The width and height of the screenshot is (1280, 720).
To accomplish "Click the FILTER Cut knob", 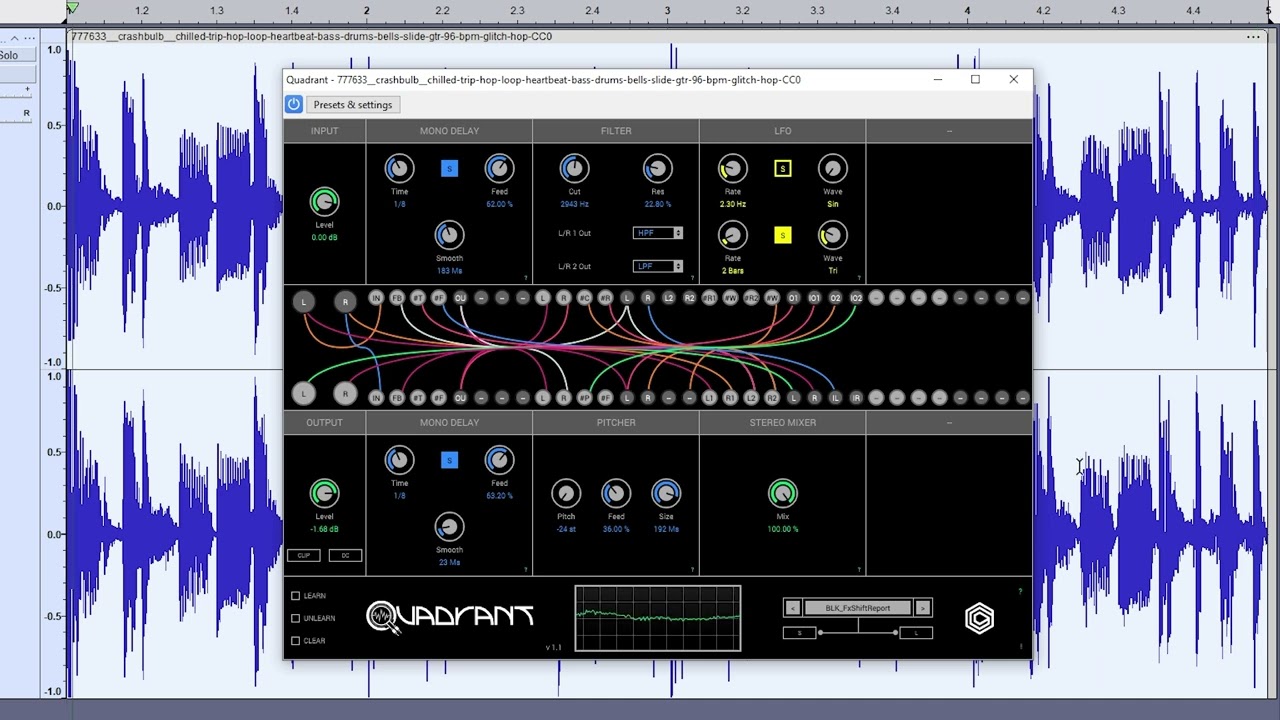I will point(574,169).
